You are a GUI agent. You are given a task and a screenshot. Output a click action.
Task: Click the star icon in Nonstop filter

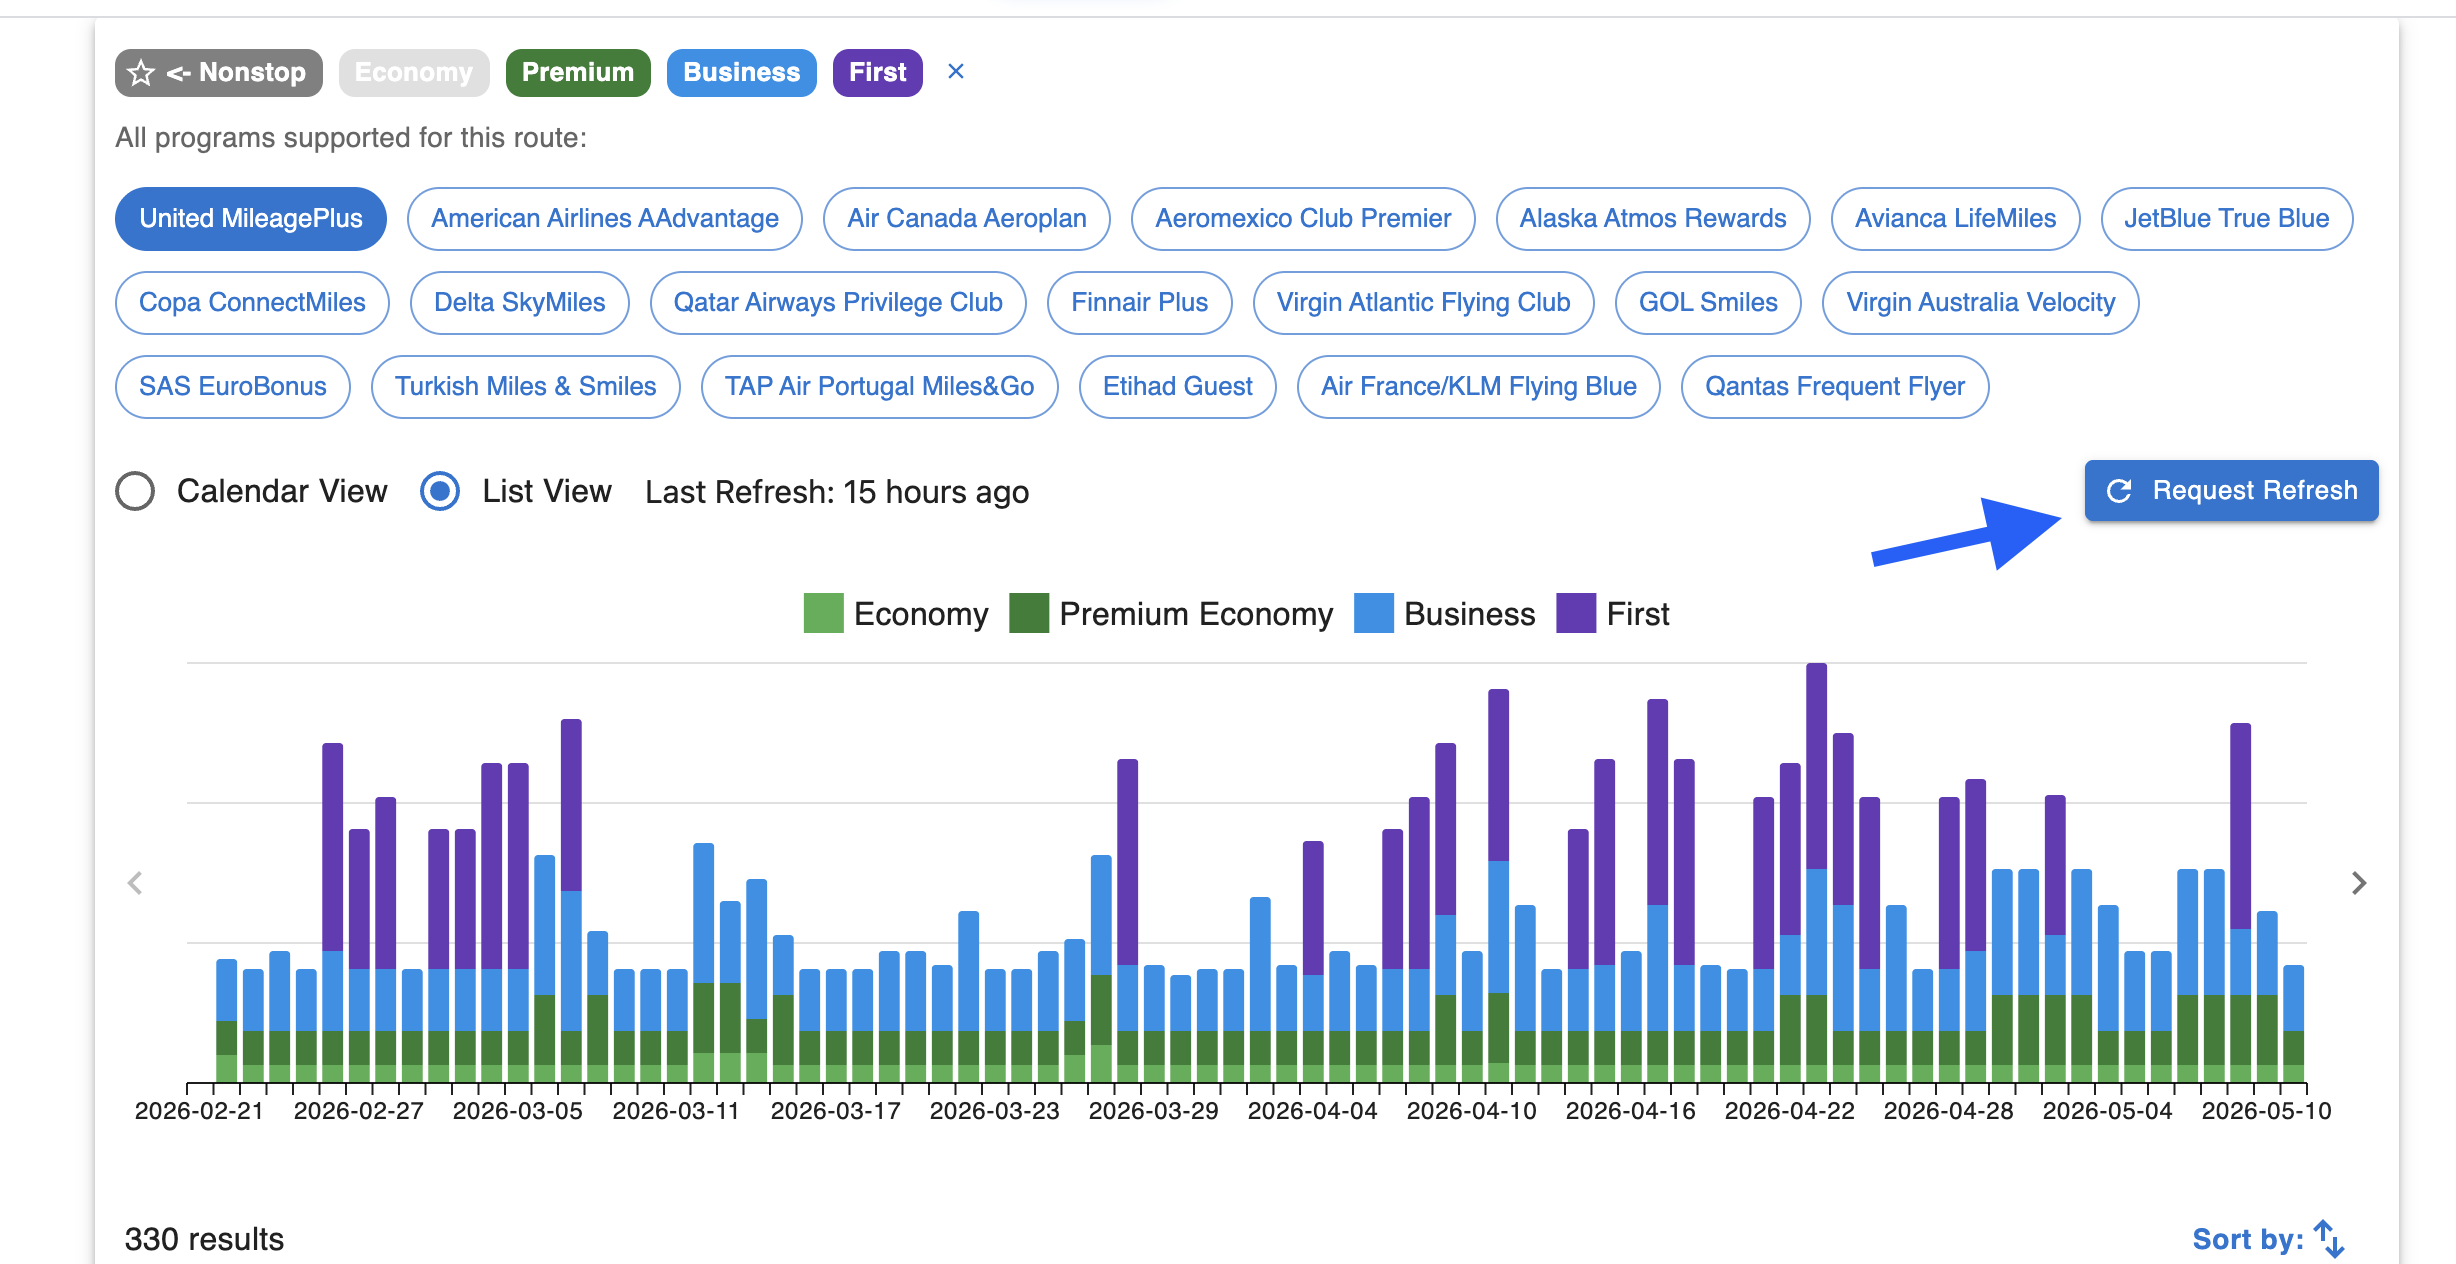[x=141, y=73]
